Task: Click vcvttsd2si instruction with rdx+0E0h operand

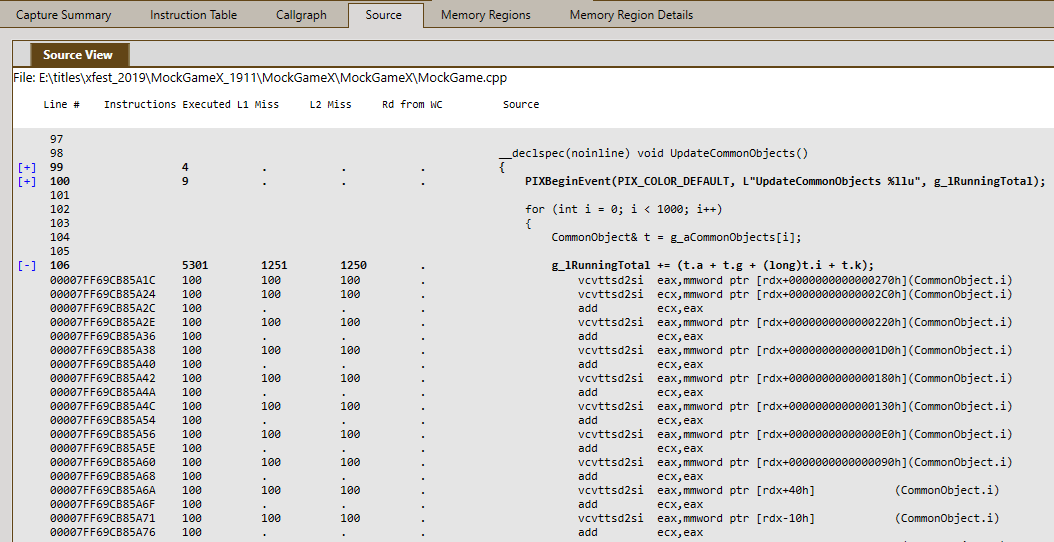Action: point(795,434)
